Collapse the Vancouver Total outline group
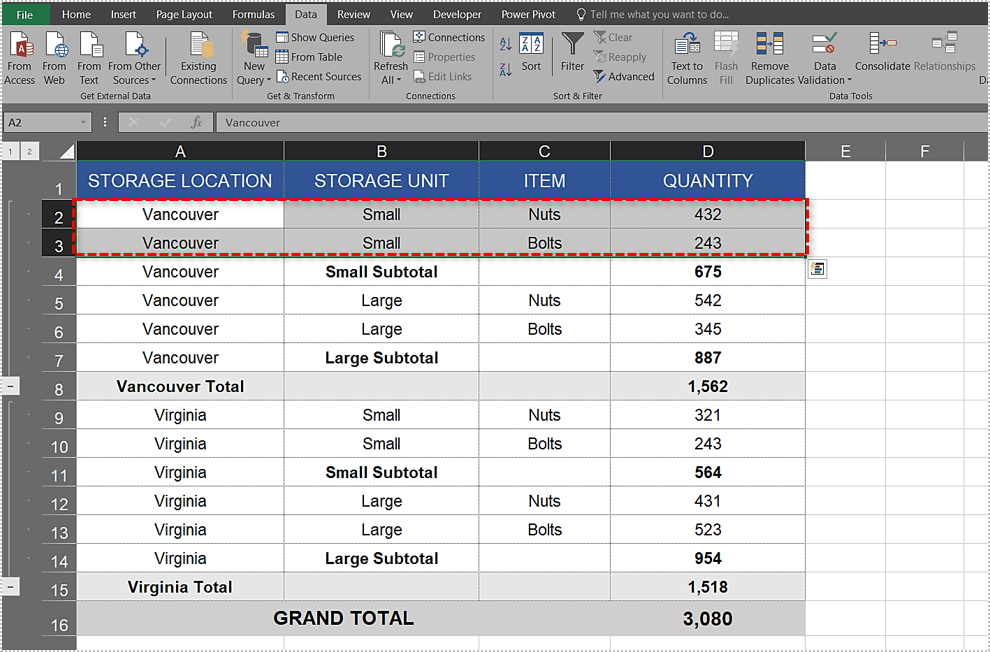The image size is (990, 652). [x=11, y=386]
